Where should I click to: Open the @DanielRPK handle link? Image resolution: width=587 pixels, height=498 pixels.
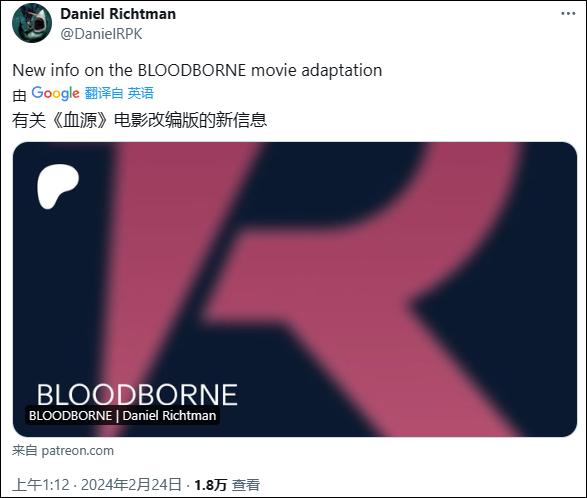(101, 34)
